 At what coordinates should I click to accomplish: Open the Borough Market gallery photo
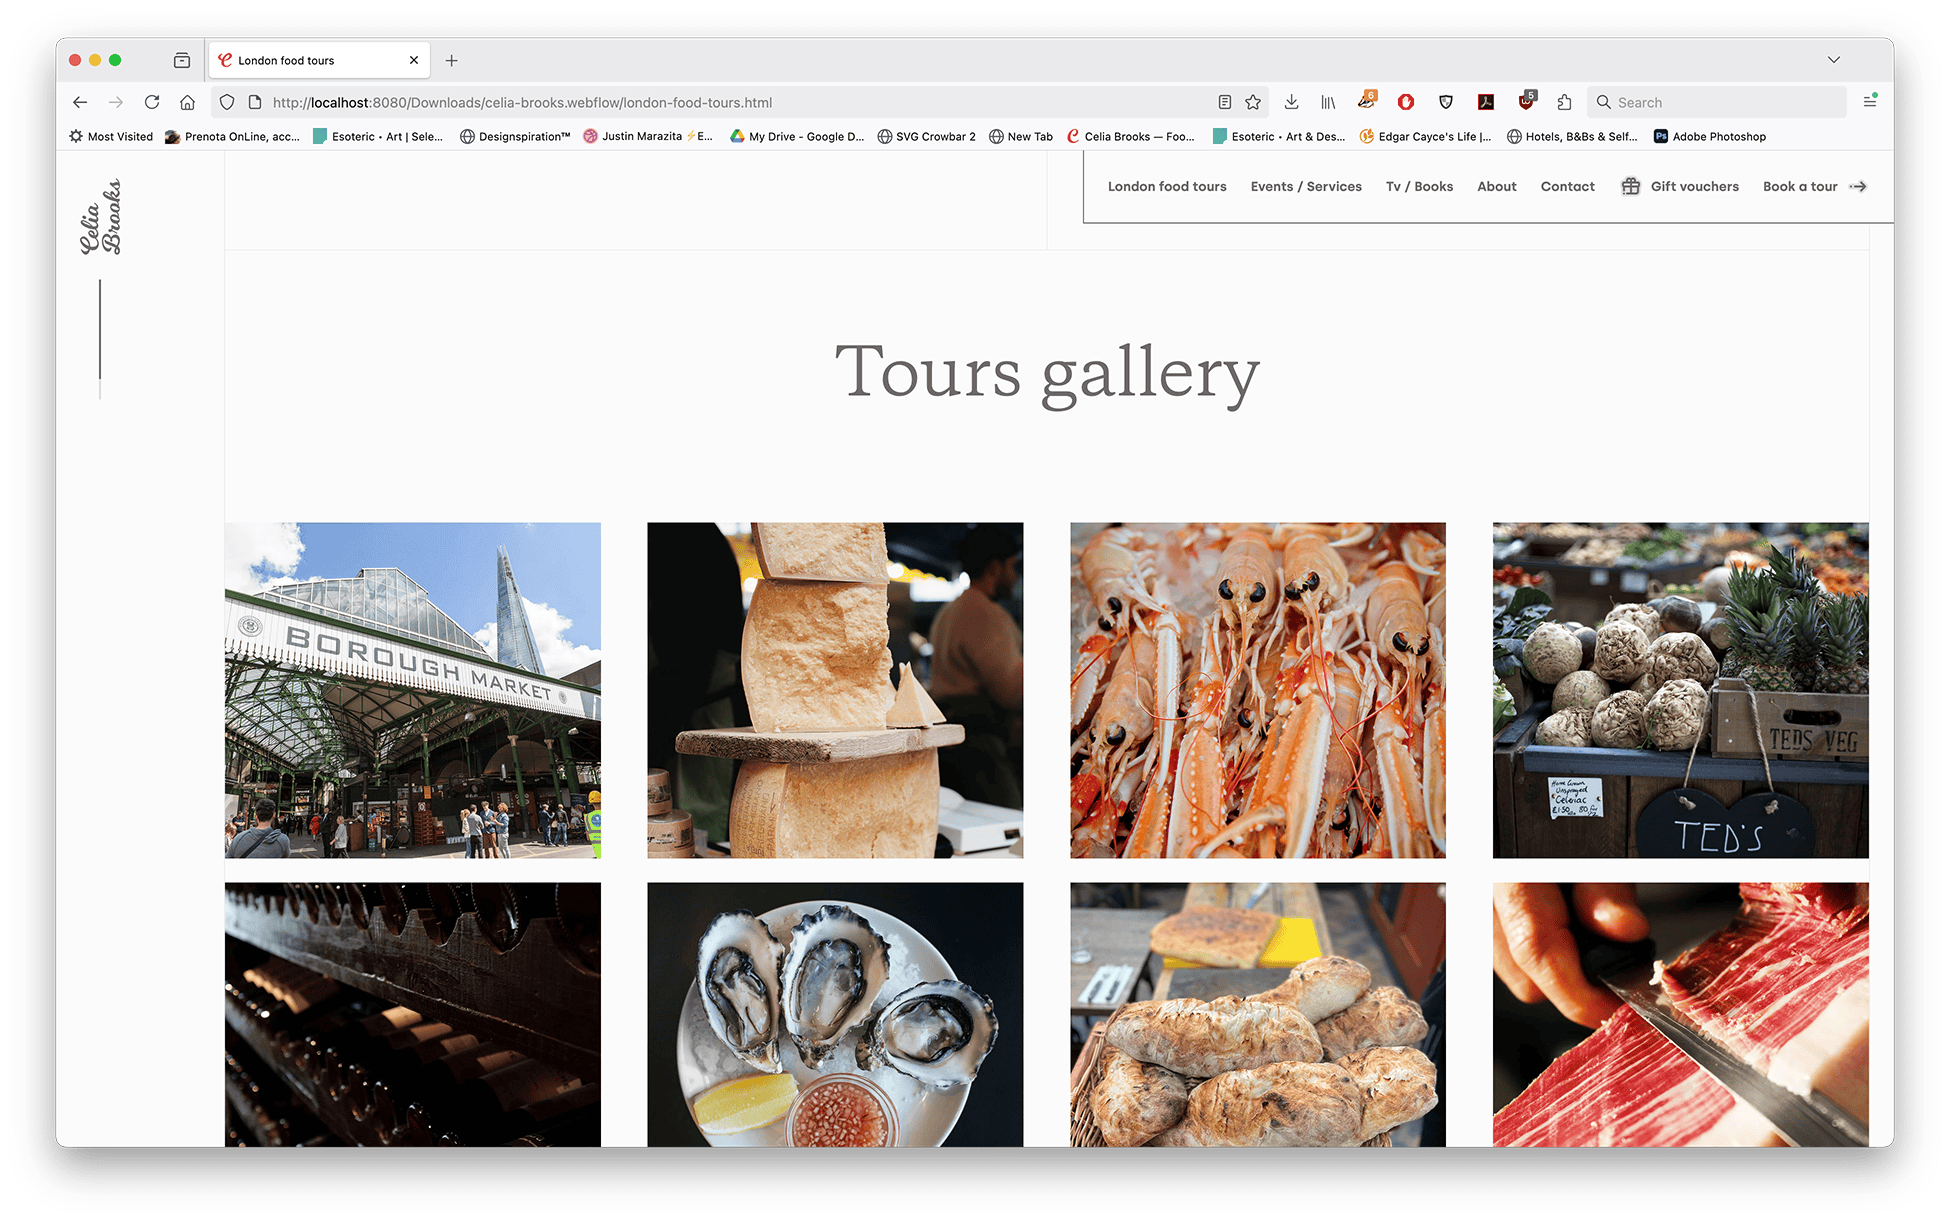(412, 690)
